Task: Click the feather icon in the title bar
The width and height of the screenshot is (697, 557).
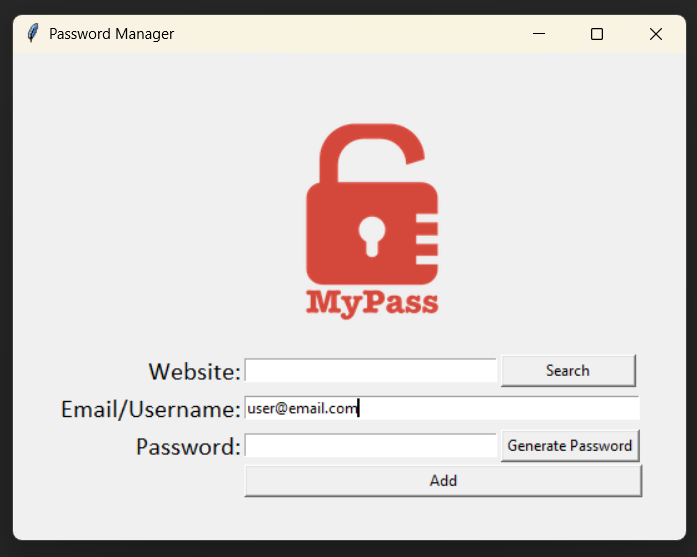Action: (x=33, y=34)
